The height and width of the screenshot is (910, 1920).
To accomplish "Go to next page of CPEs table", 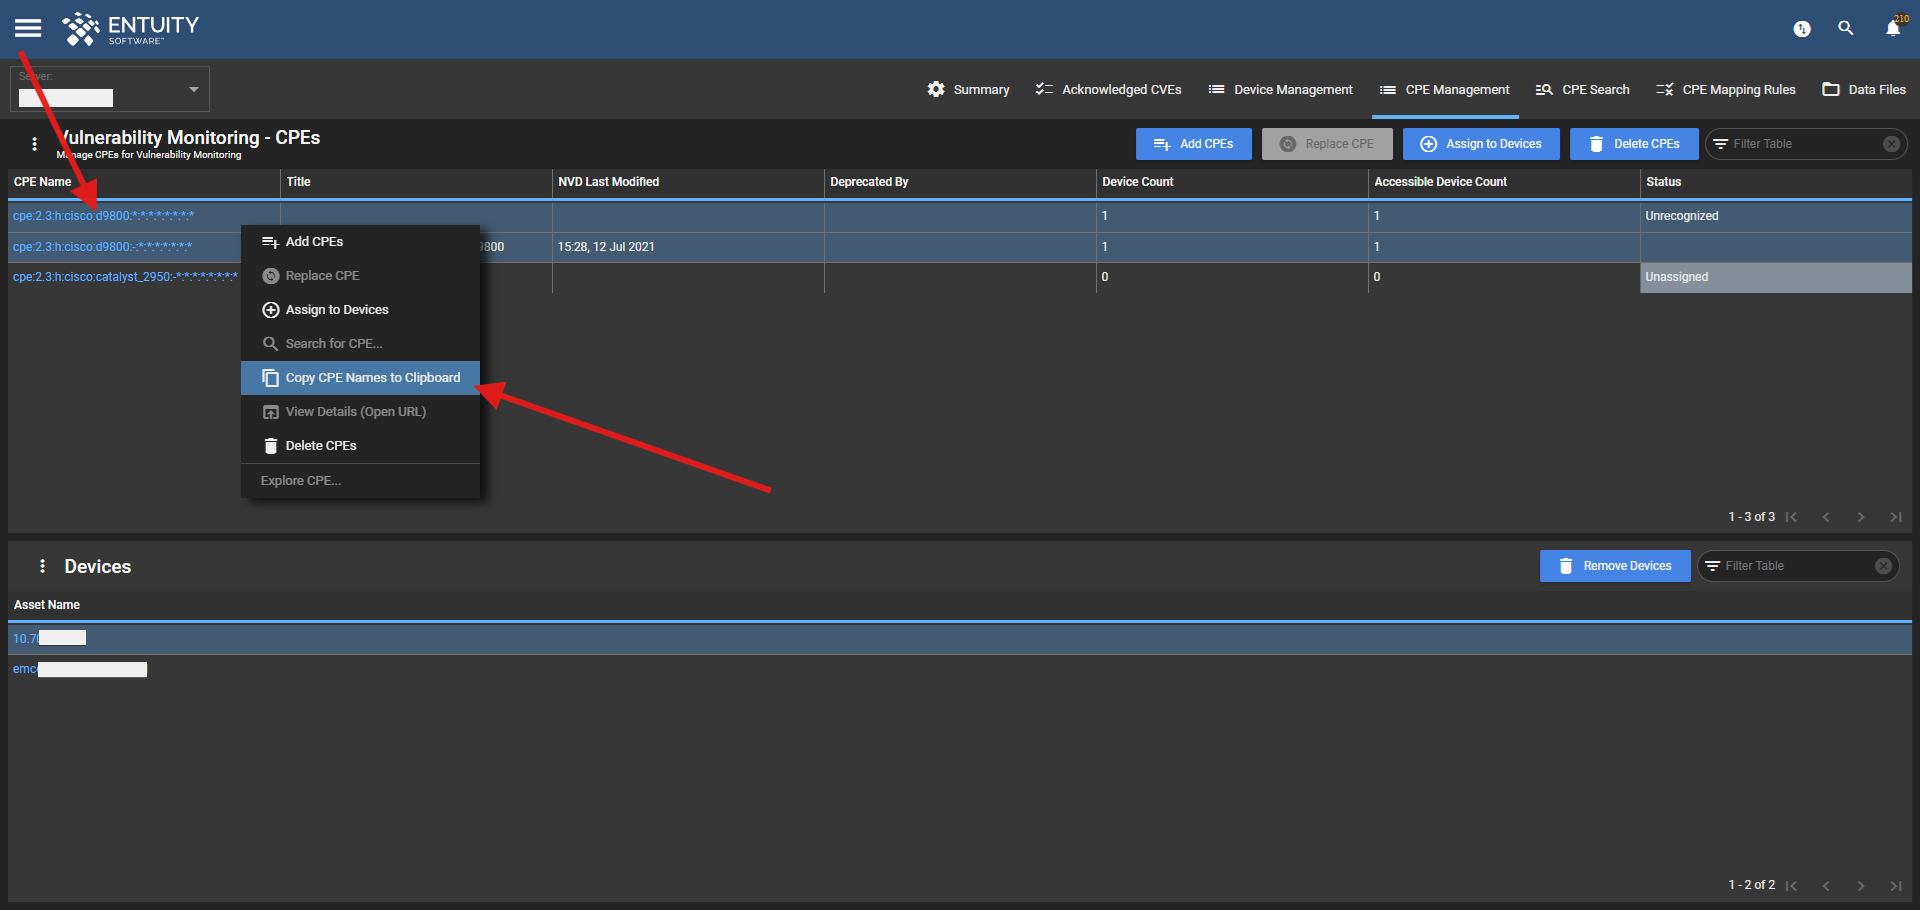I will click(x=1861, y=517).
